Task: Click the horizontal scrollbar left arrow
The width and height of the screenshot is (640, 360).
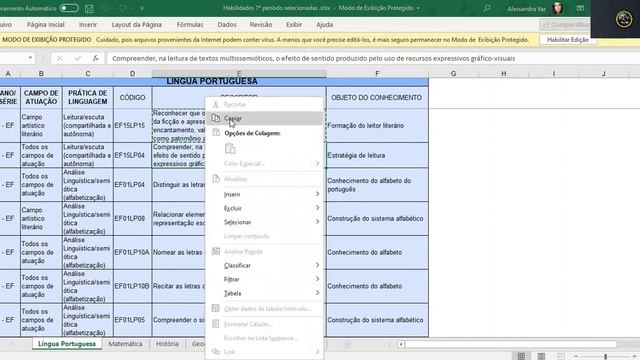Action: coord(401,344)
